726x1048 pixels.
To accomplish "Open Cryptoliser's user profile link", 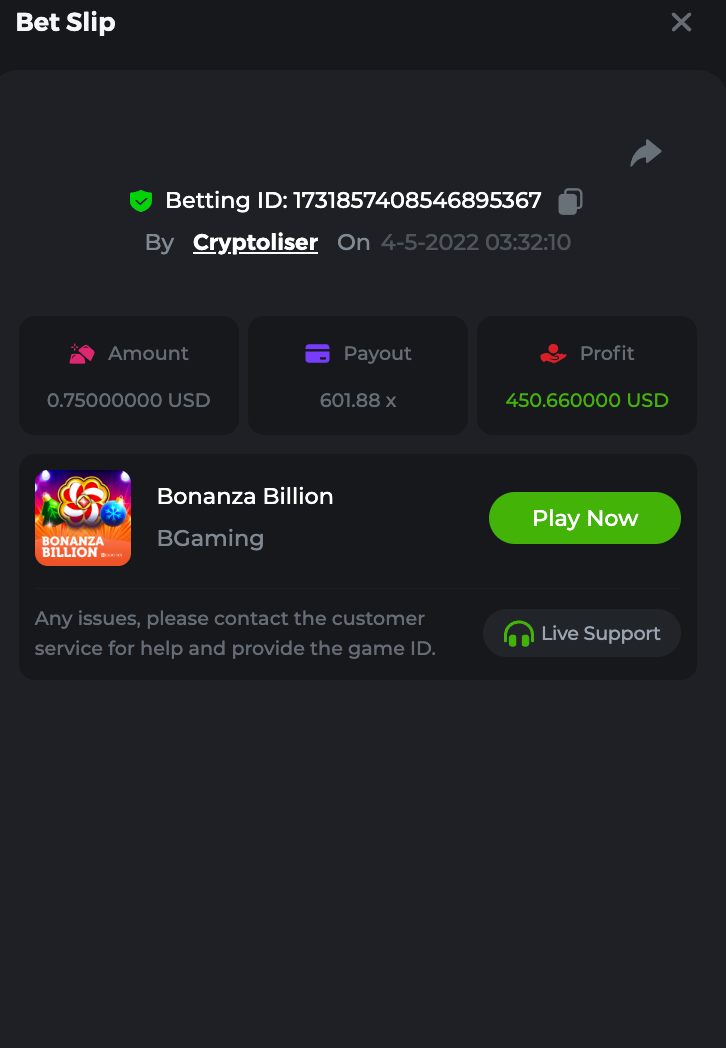I will 255,242.
